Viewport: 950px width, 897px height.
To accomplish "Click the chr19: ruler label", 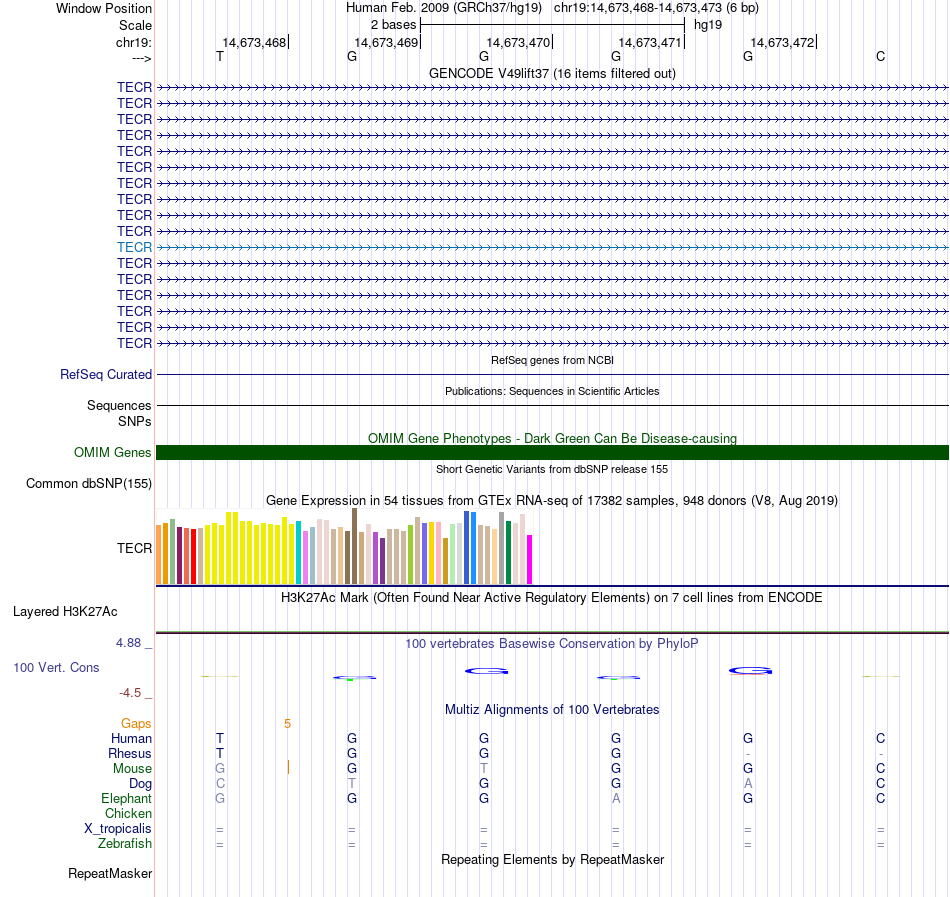I will pyautogui.click(x=134, y=42).
